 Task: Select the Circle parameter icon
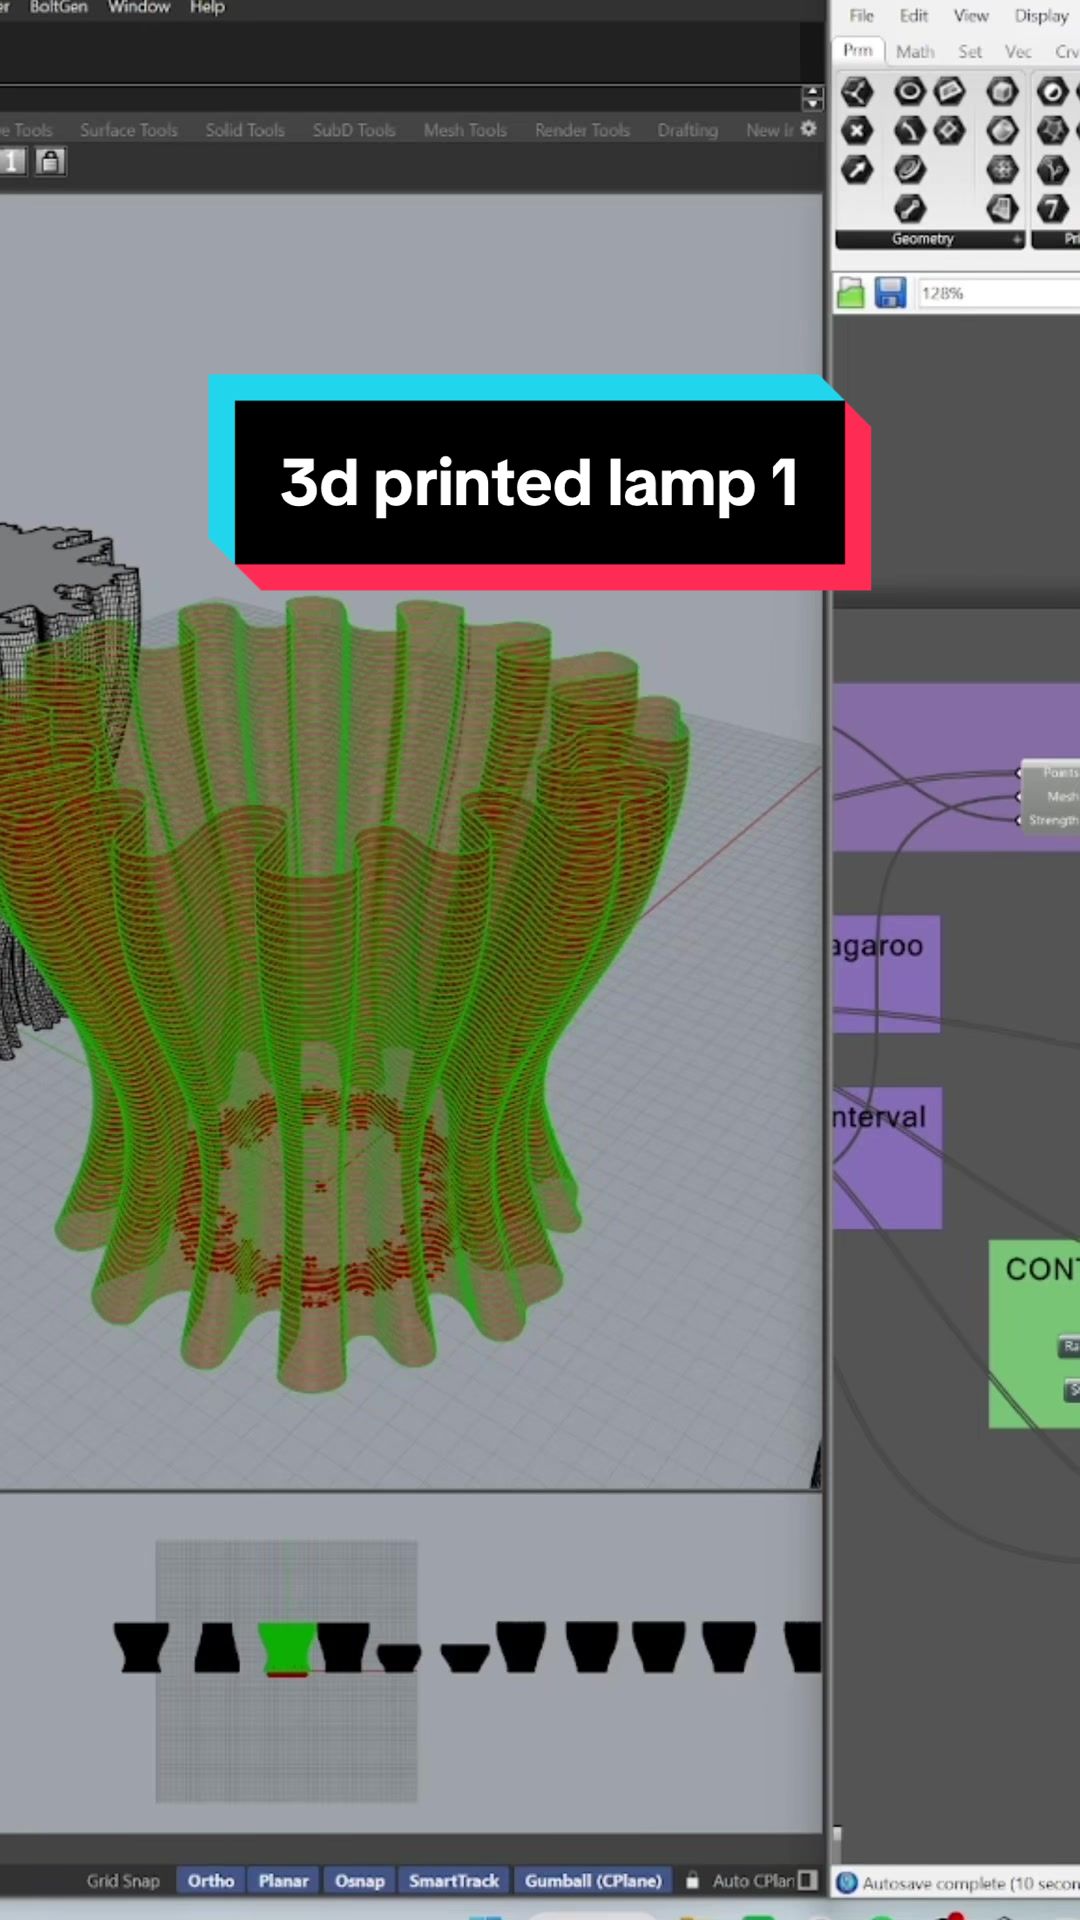[909, 92]
